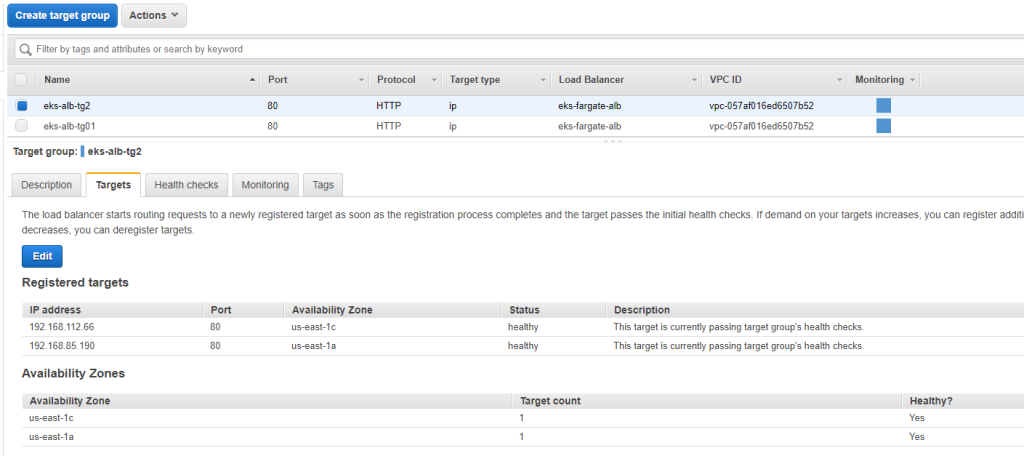Open monitoring icon for eks-alb-tg01
Viewport: 1024px width, 456px height.
click(x=883, y=126)
